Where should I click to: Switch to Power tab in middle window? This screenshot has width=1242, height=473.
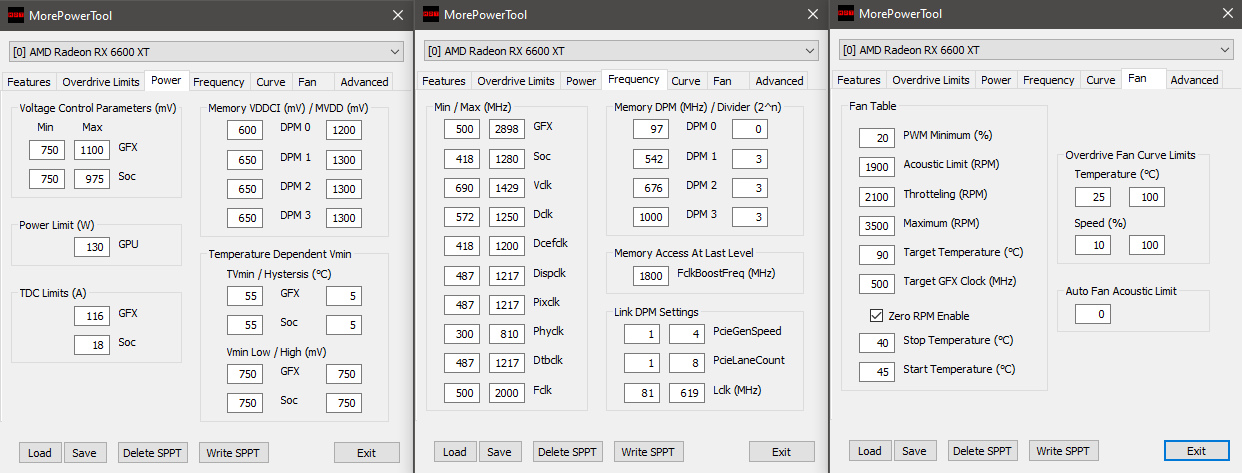click(581, 82)
